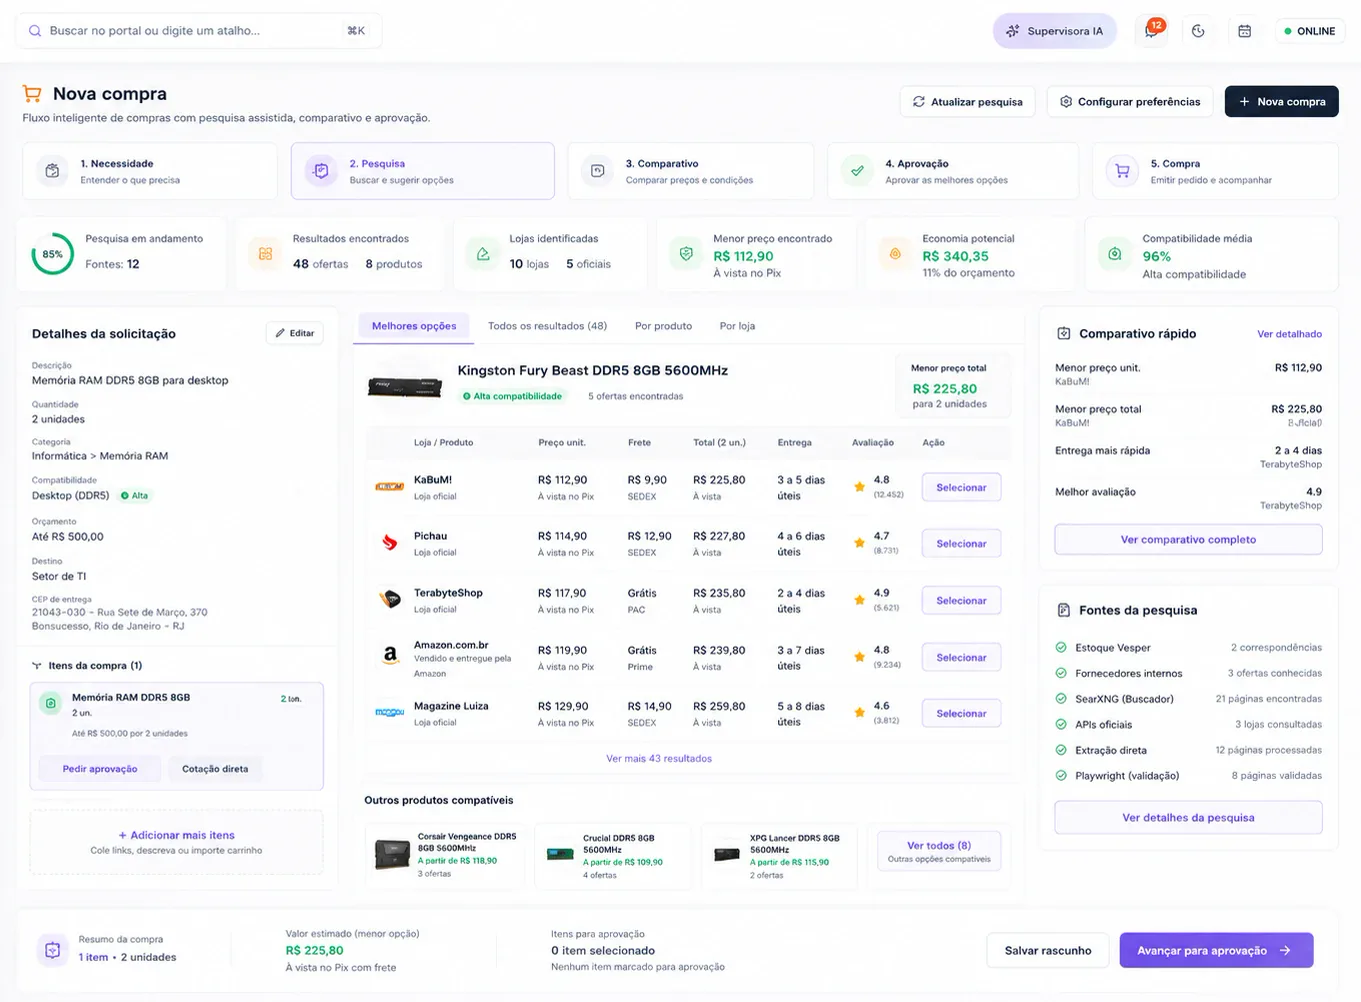1361x1002 pixels.
Task: Select the TerabyteShop offer
Action: click(961, 600)
